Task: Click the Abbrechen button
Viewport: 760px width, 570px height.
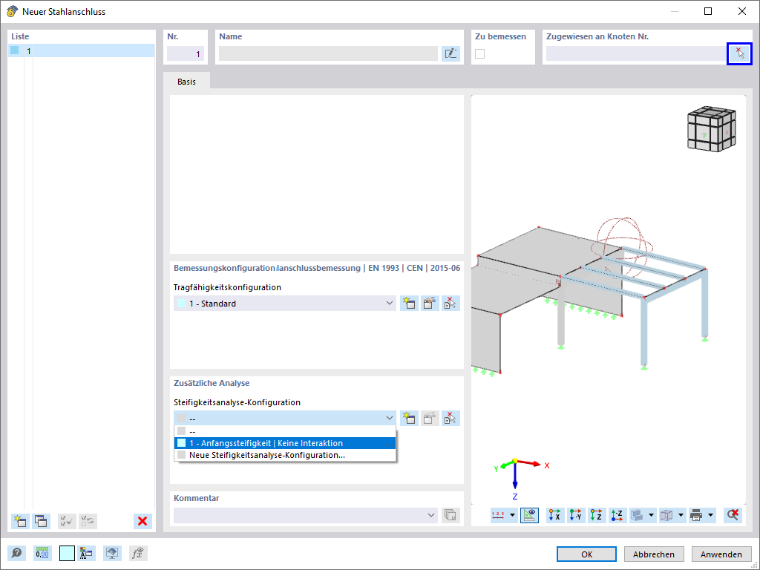Action: pyautogui.click(x=653, y=554)
